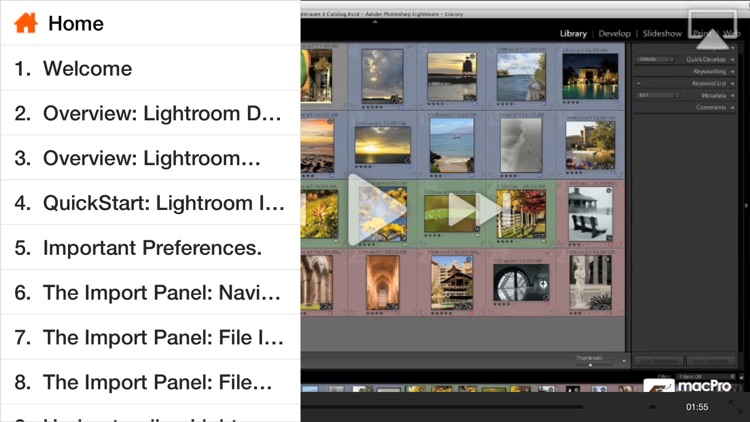Select the cloudy sky thumbnail
The width and height of the screenshot is (750, 422).
pyautogui.click(x=382, y=77)
